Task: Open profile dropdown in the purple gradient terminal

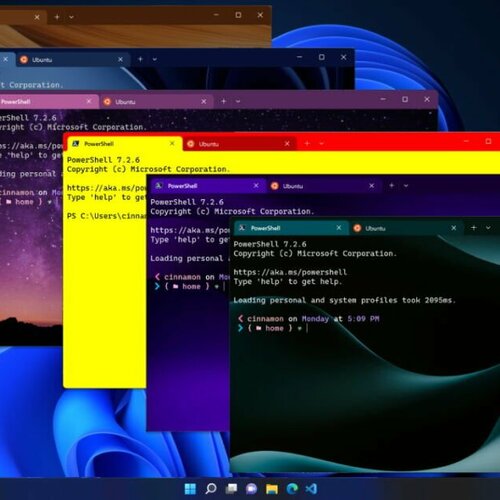Action: click(406, 186)
